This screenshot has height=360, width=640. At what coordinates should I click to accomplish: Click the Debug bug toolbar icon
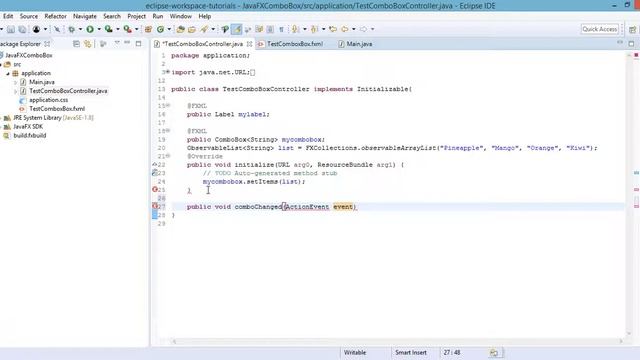click(71, 29)
